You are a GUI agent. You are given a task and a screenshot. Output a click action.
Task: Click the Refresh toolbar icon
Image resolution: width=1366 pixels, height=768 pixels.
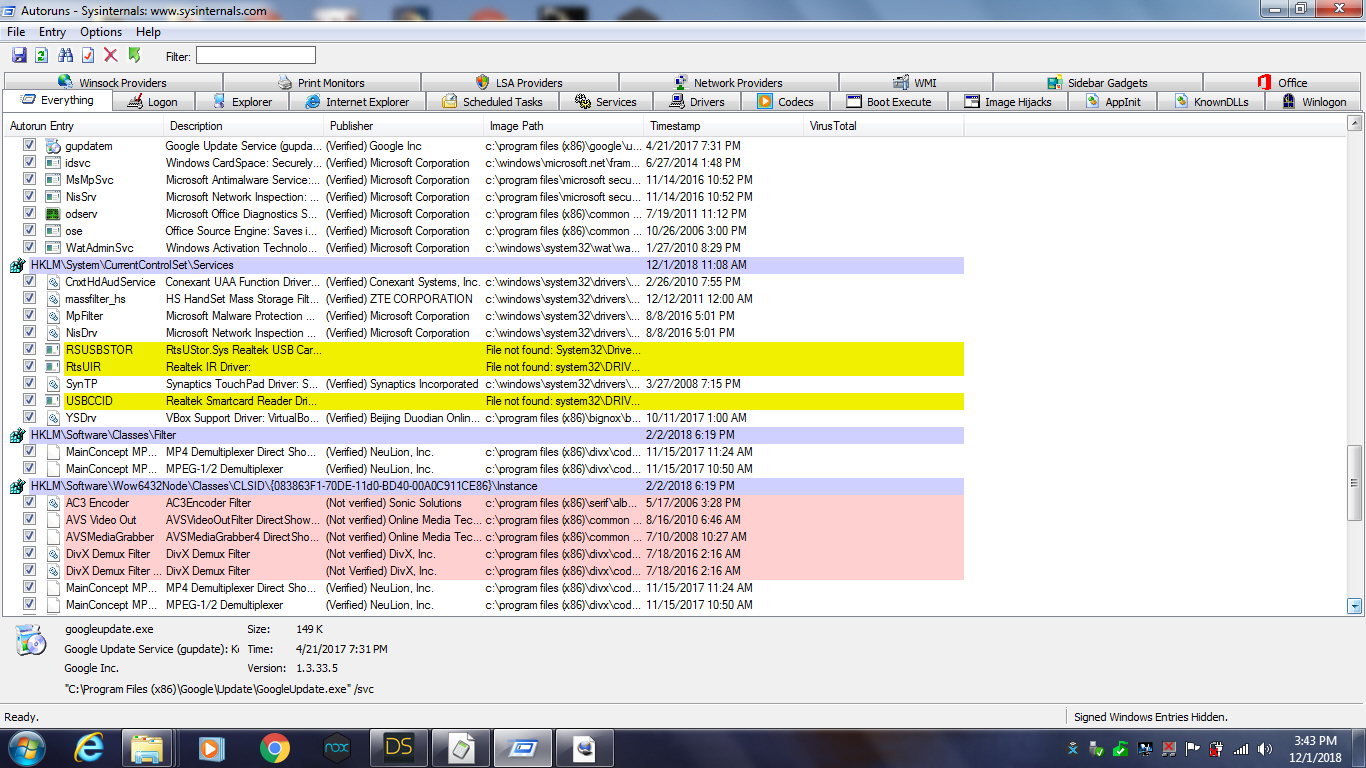coord(42,55)
